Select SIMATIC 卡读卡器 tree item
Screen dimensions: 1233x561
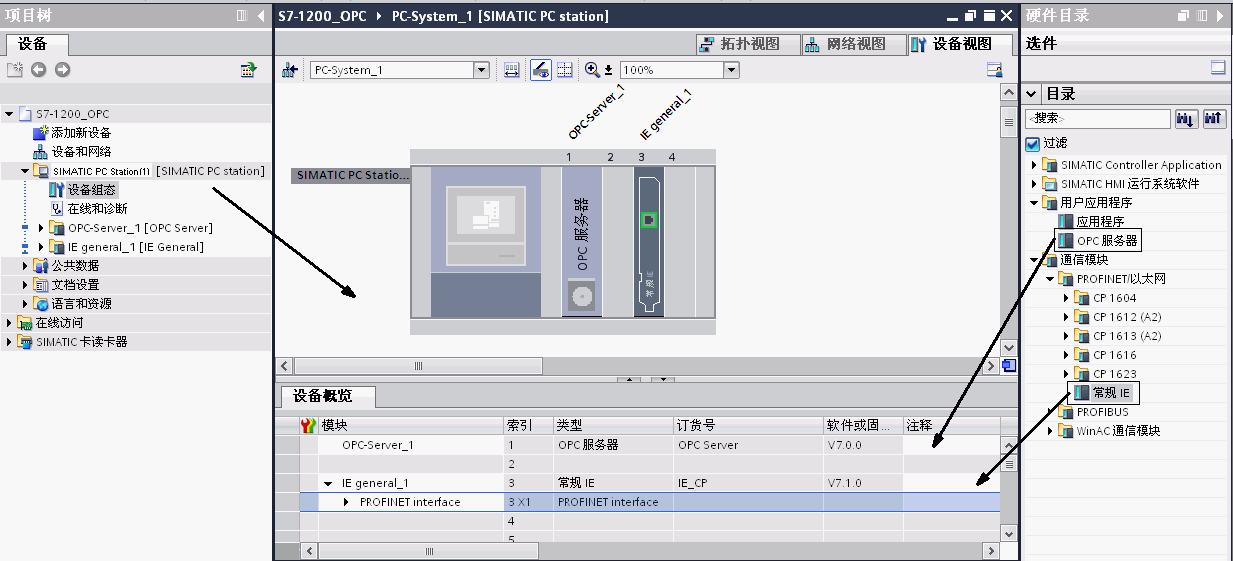(x=82, y=342)
